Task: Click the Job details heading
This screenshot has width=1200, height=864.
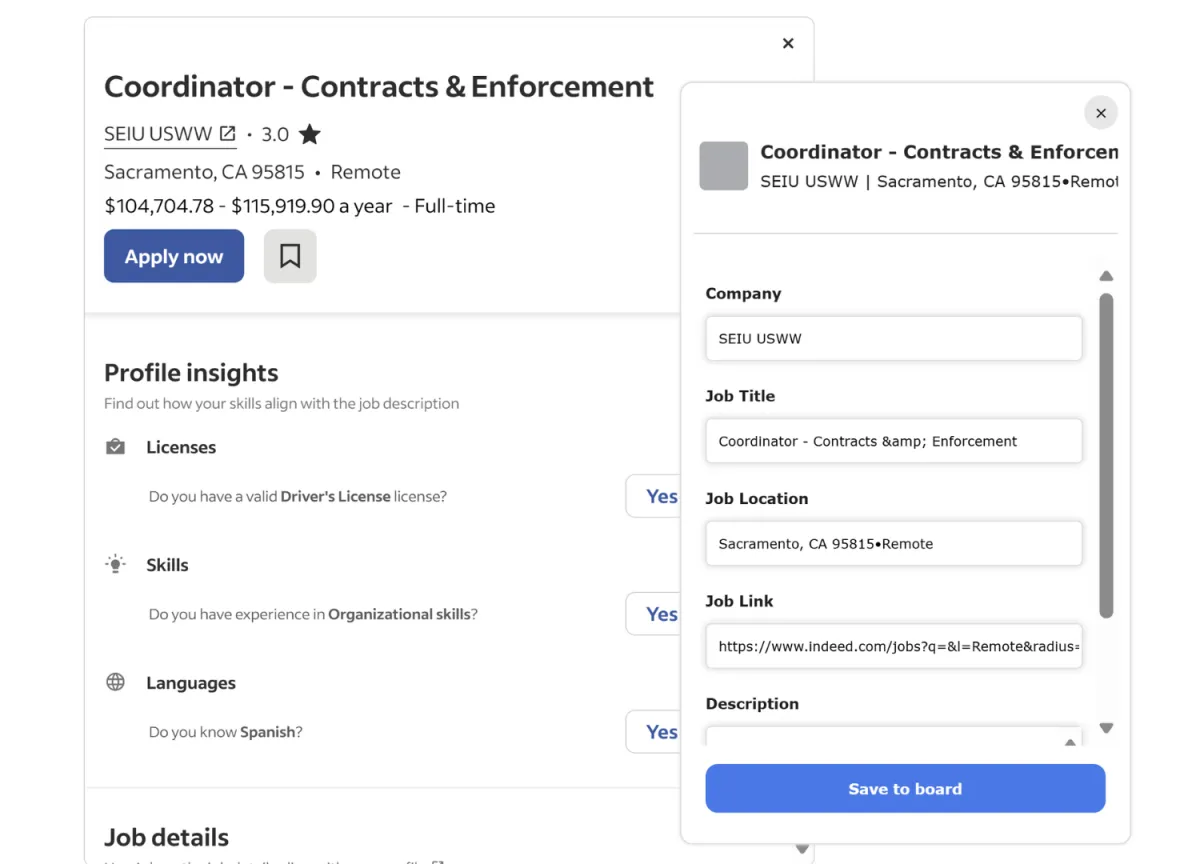Action: tap(166, 838)
